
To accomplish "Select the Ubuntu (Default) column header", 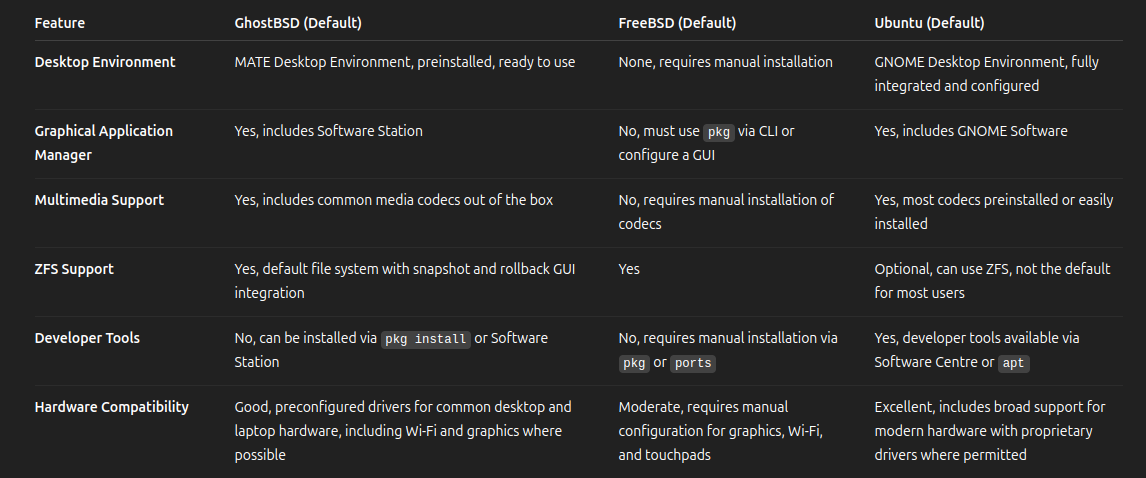I will pyautogui.click(x=929, y=23).
